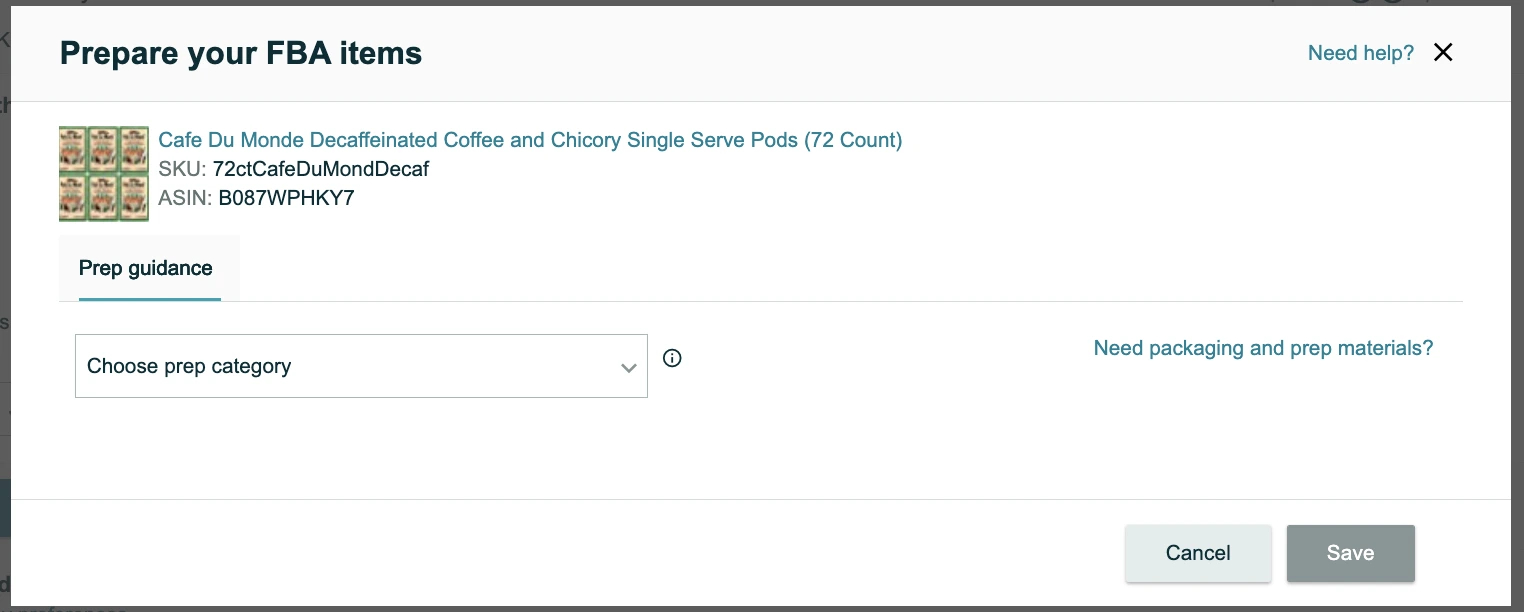
Task: Click the product image next to the item title
Action: (x=104, y=173)
